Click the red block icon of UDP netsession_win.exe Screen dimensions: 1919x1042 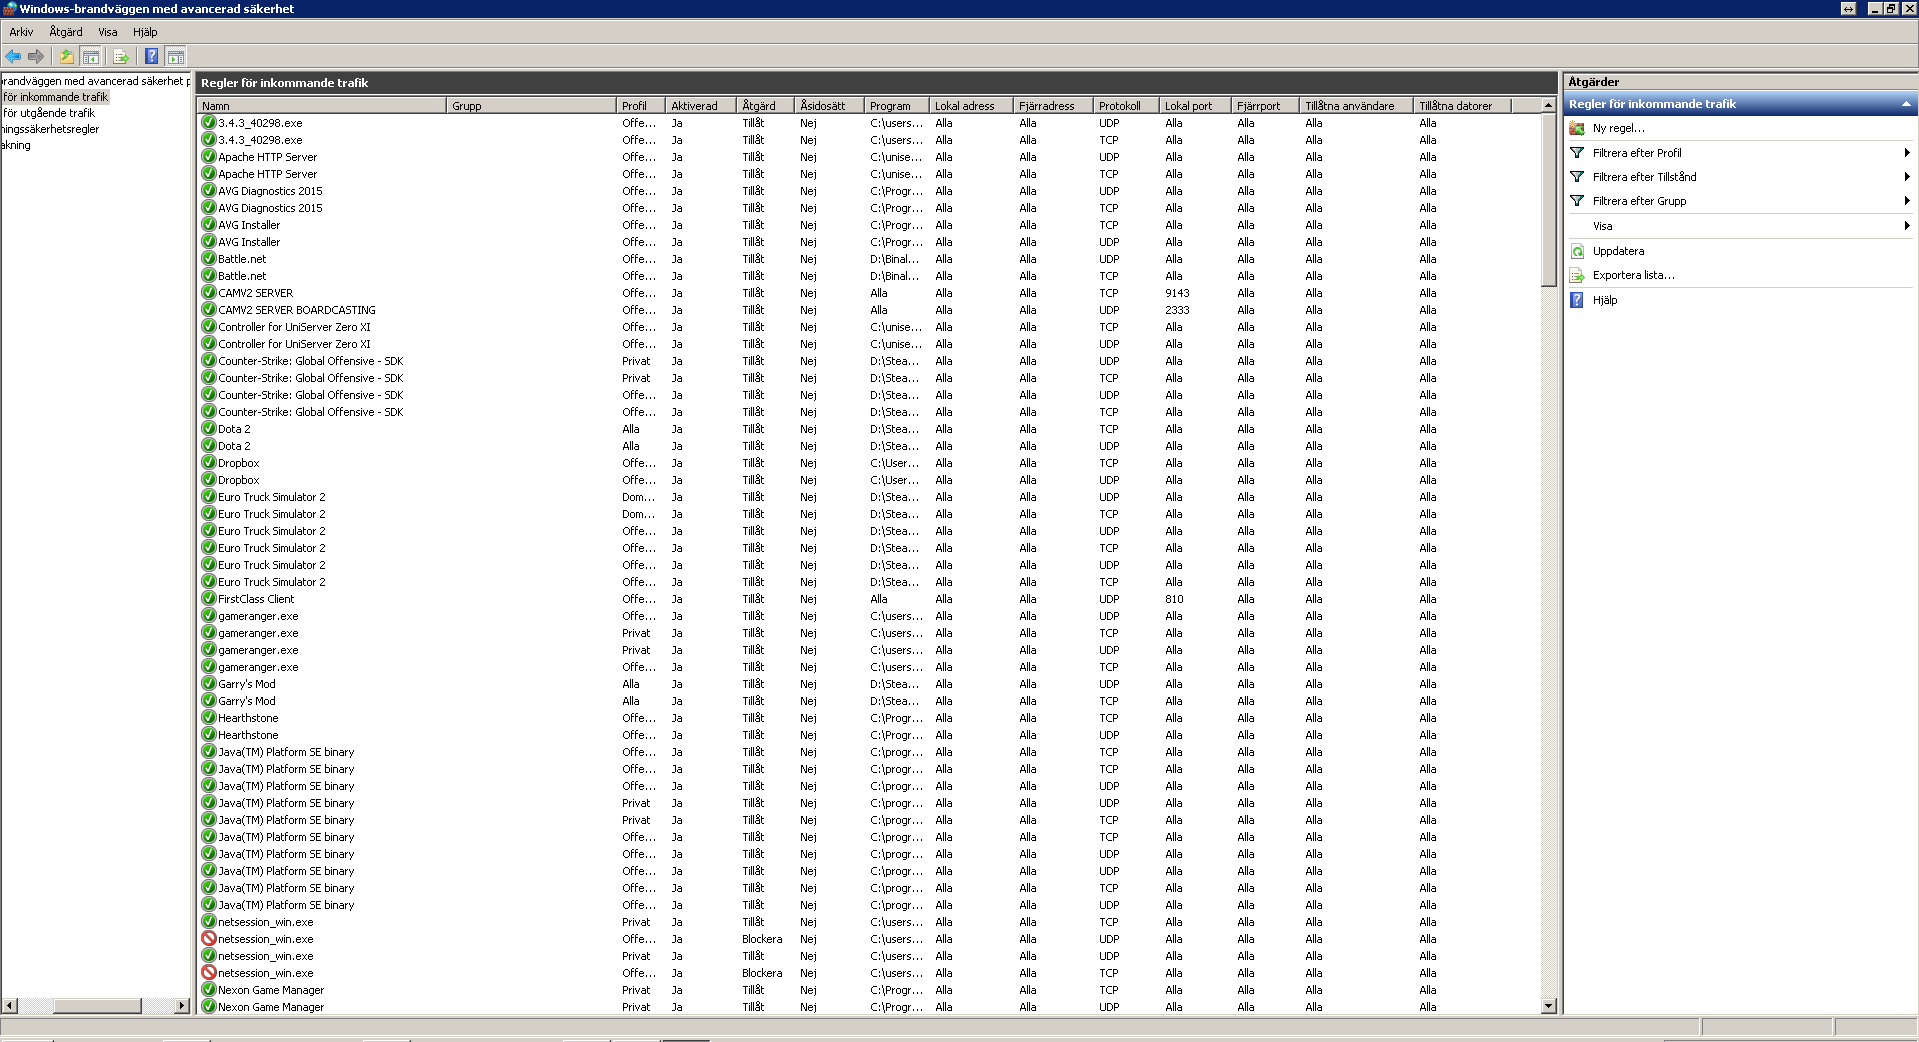[209, 939]
